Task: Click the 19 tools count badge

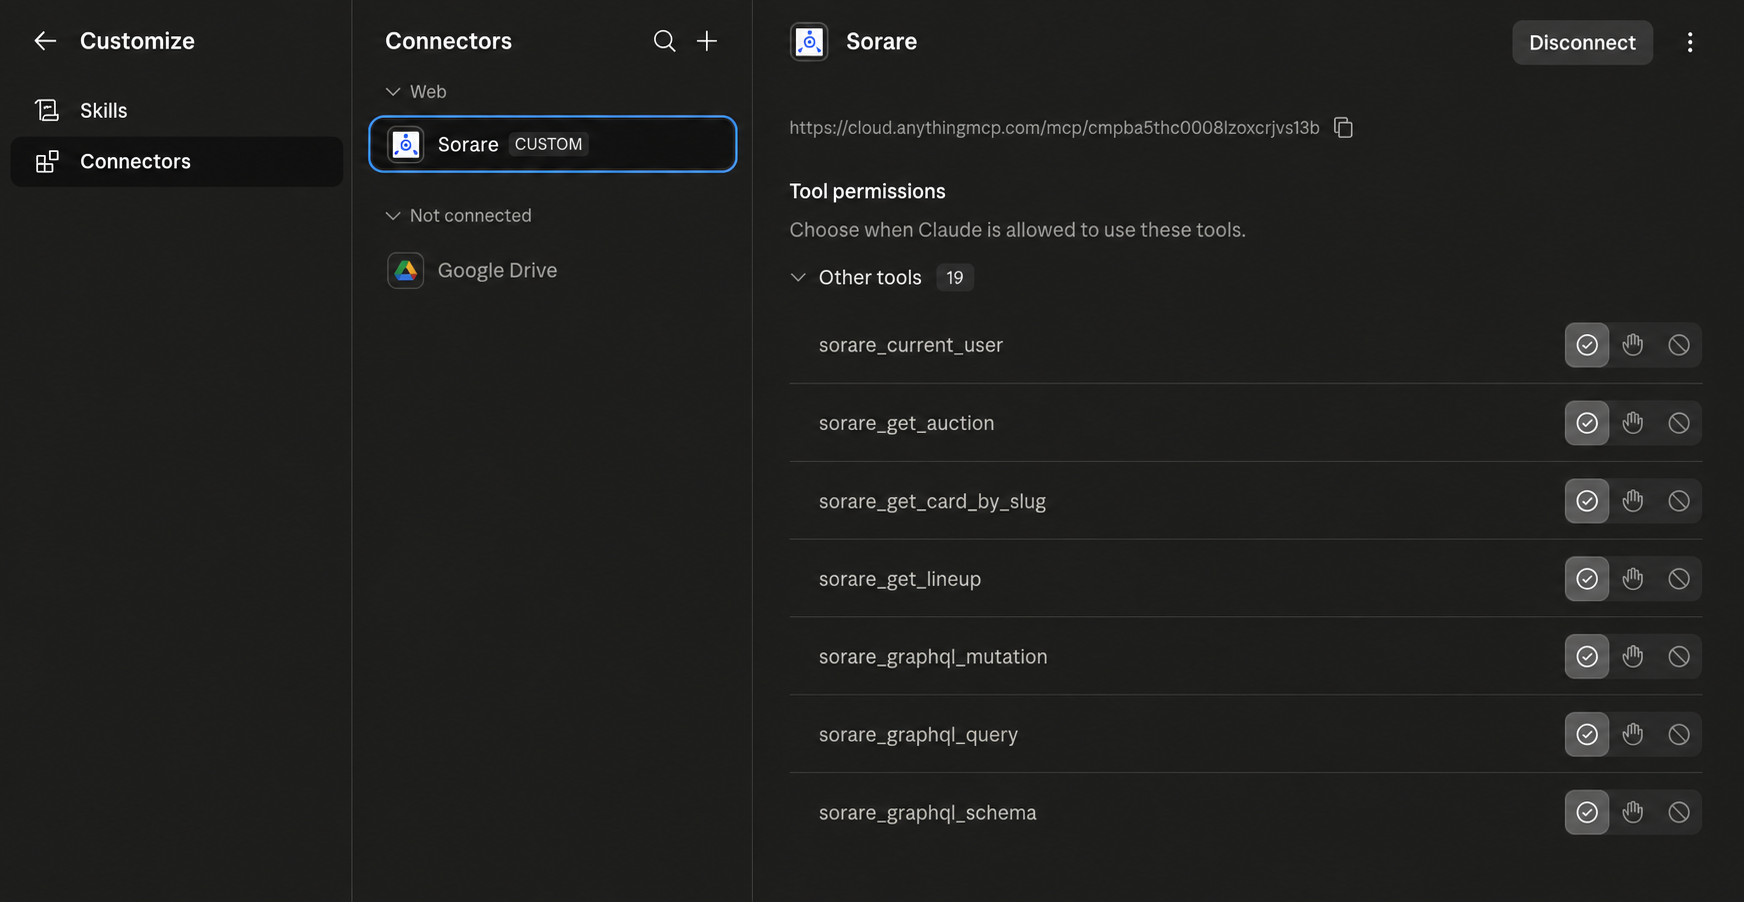Action: coord(955,277)
